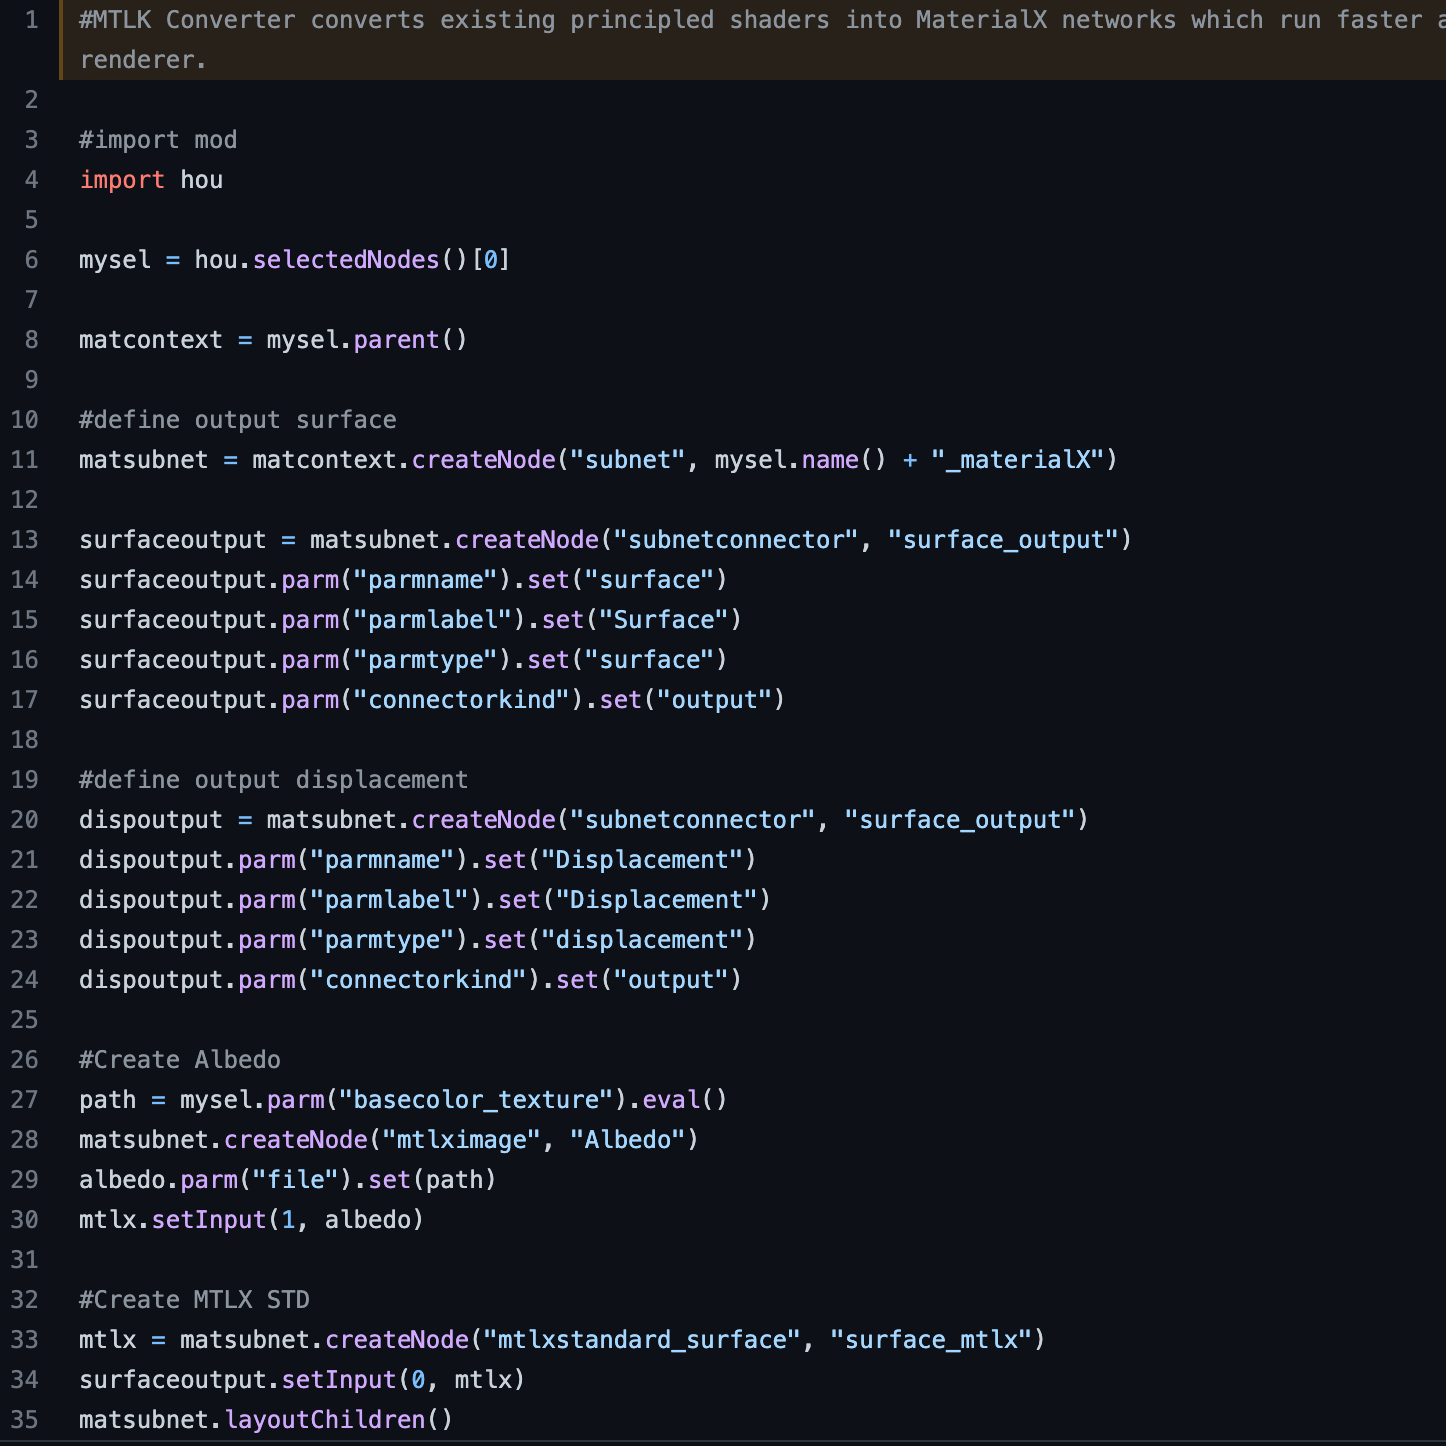Viewport: 1446px width, 1446px height.
Task: Click line number 4 in the gutter
Action: tap(31, 180)
